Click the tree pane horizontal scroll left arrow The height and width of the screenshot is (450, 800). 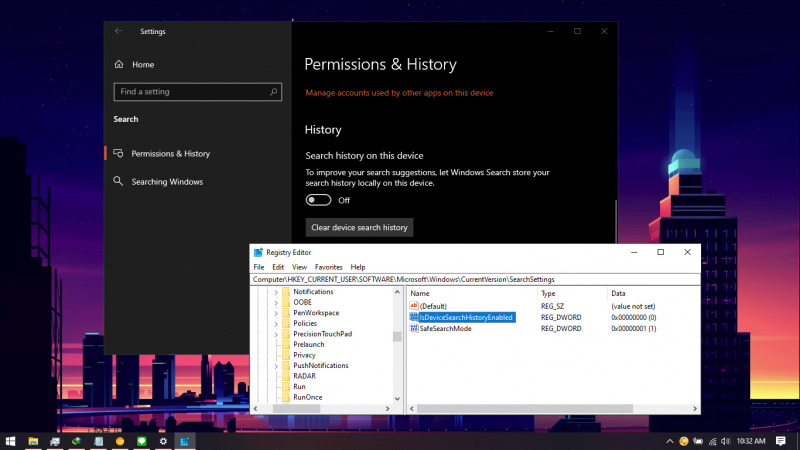256,409
